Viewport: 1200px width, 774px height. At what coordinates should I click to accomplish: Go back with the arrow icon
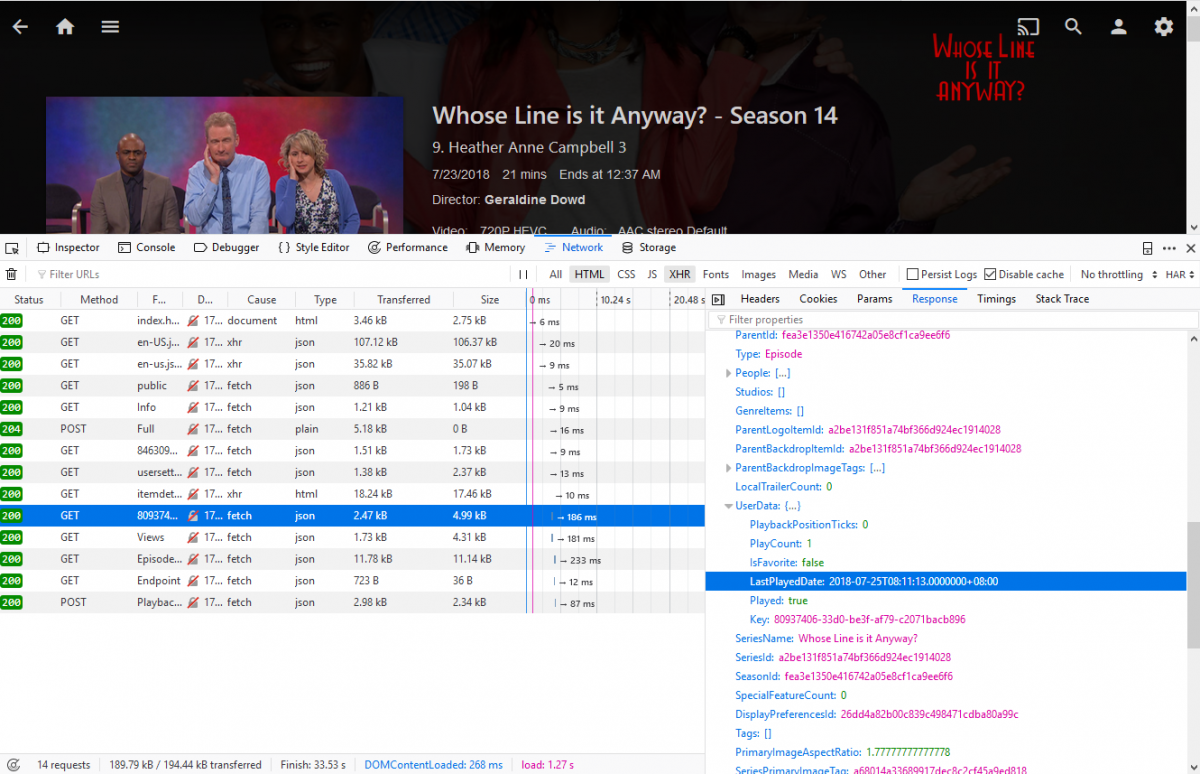coord(20,27)
